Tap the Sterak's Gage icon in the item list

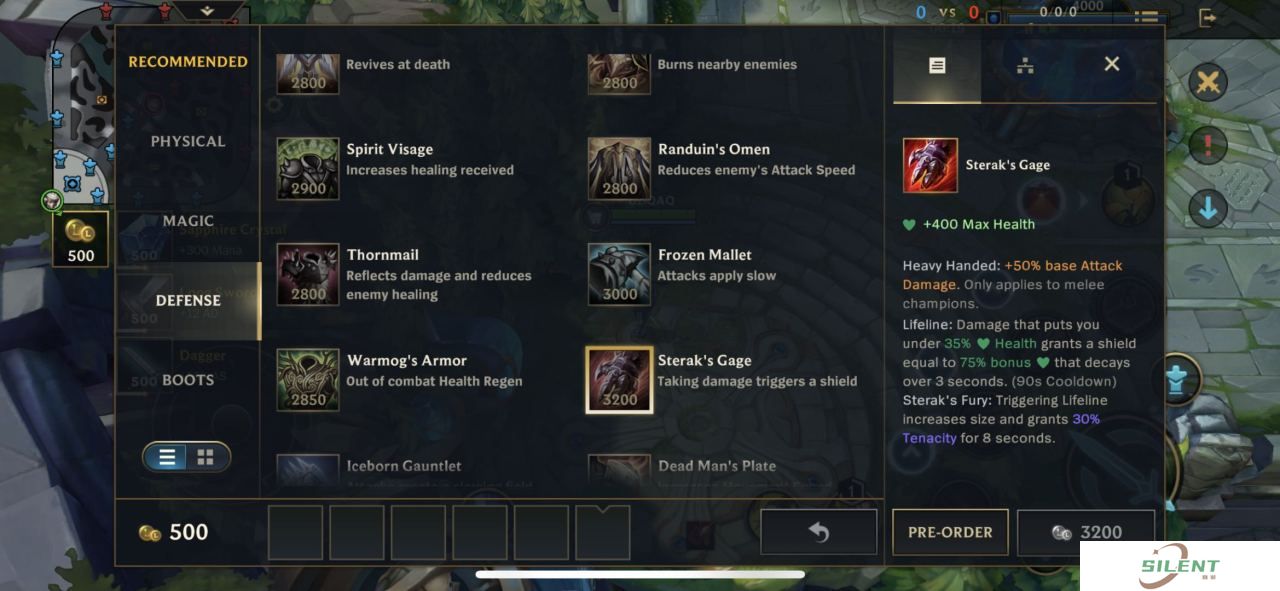619,380
